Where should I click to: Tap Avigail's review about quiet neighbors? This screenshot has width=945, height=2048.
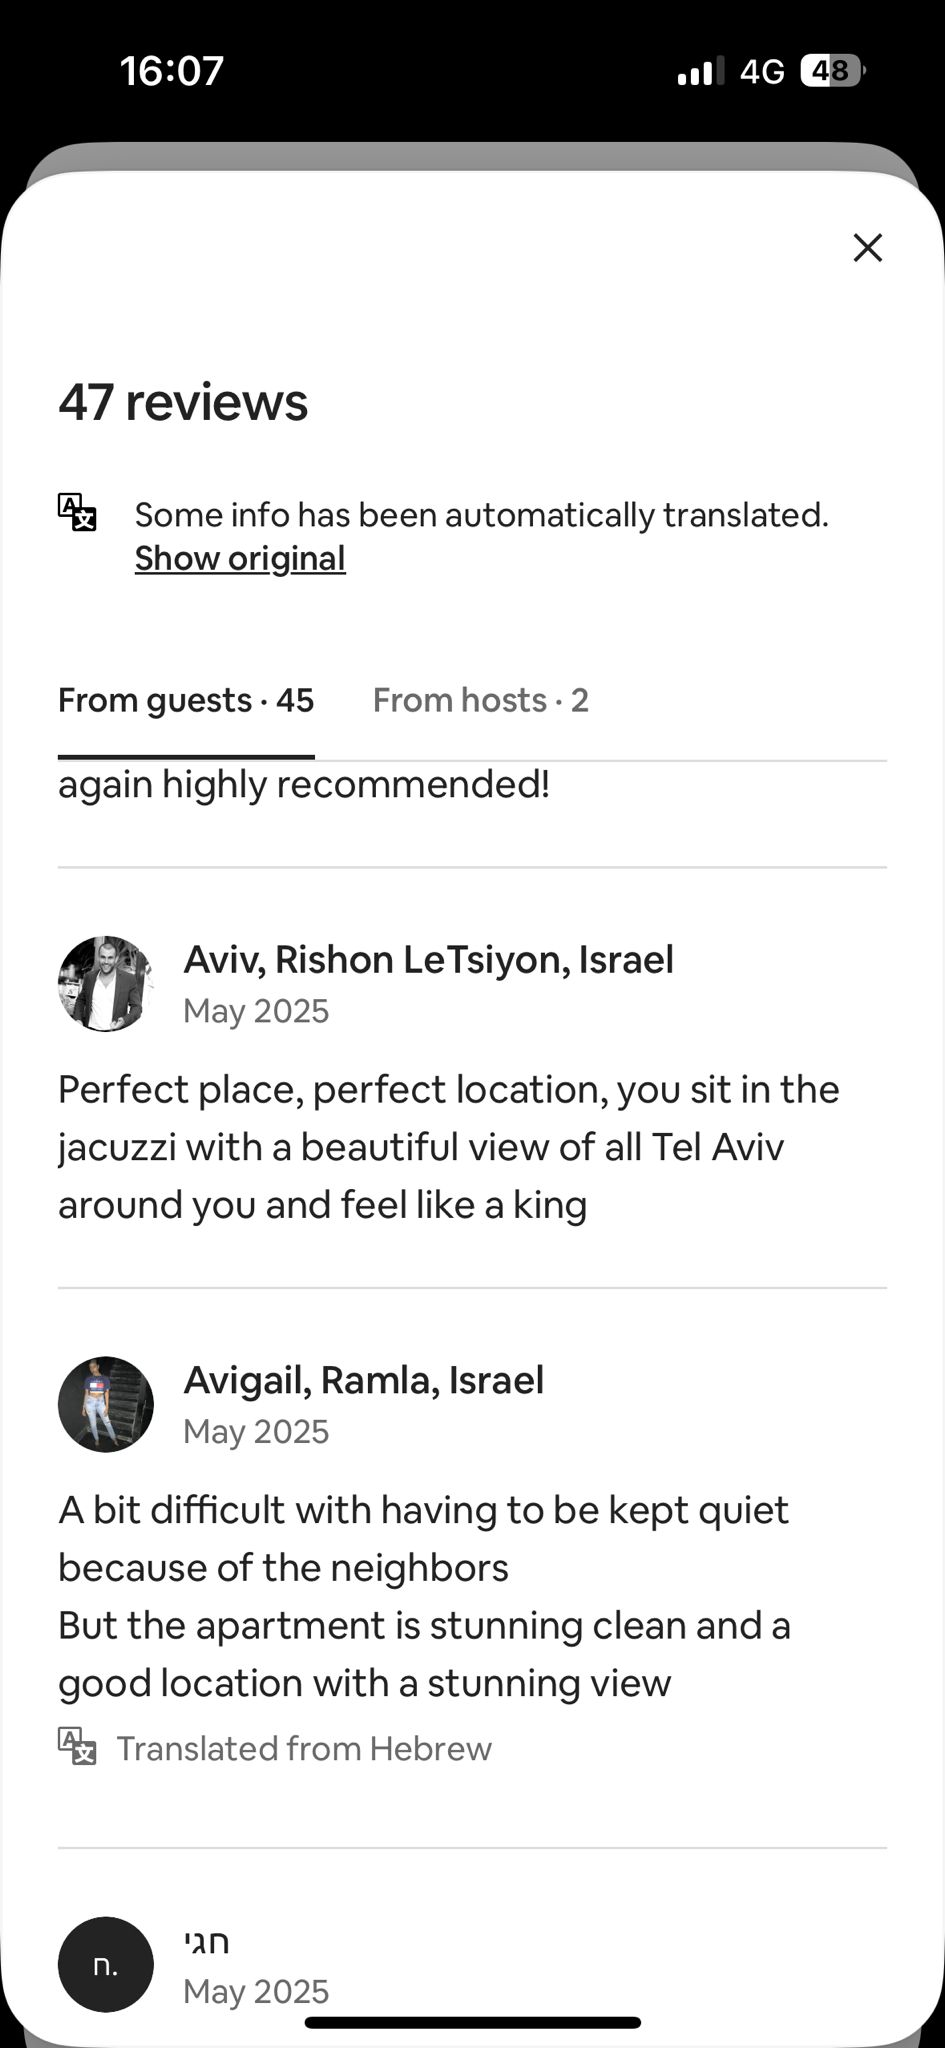[x=424, y=1596]
